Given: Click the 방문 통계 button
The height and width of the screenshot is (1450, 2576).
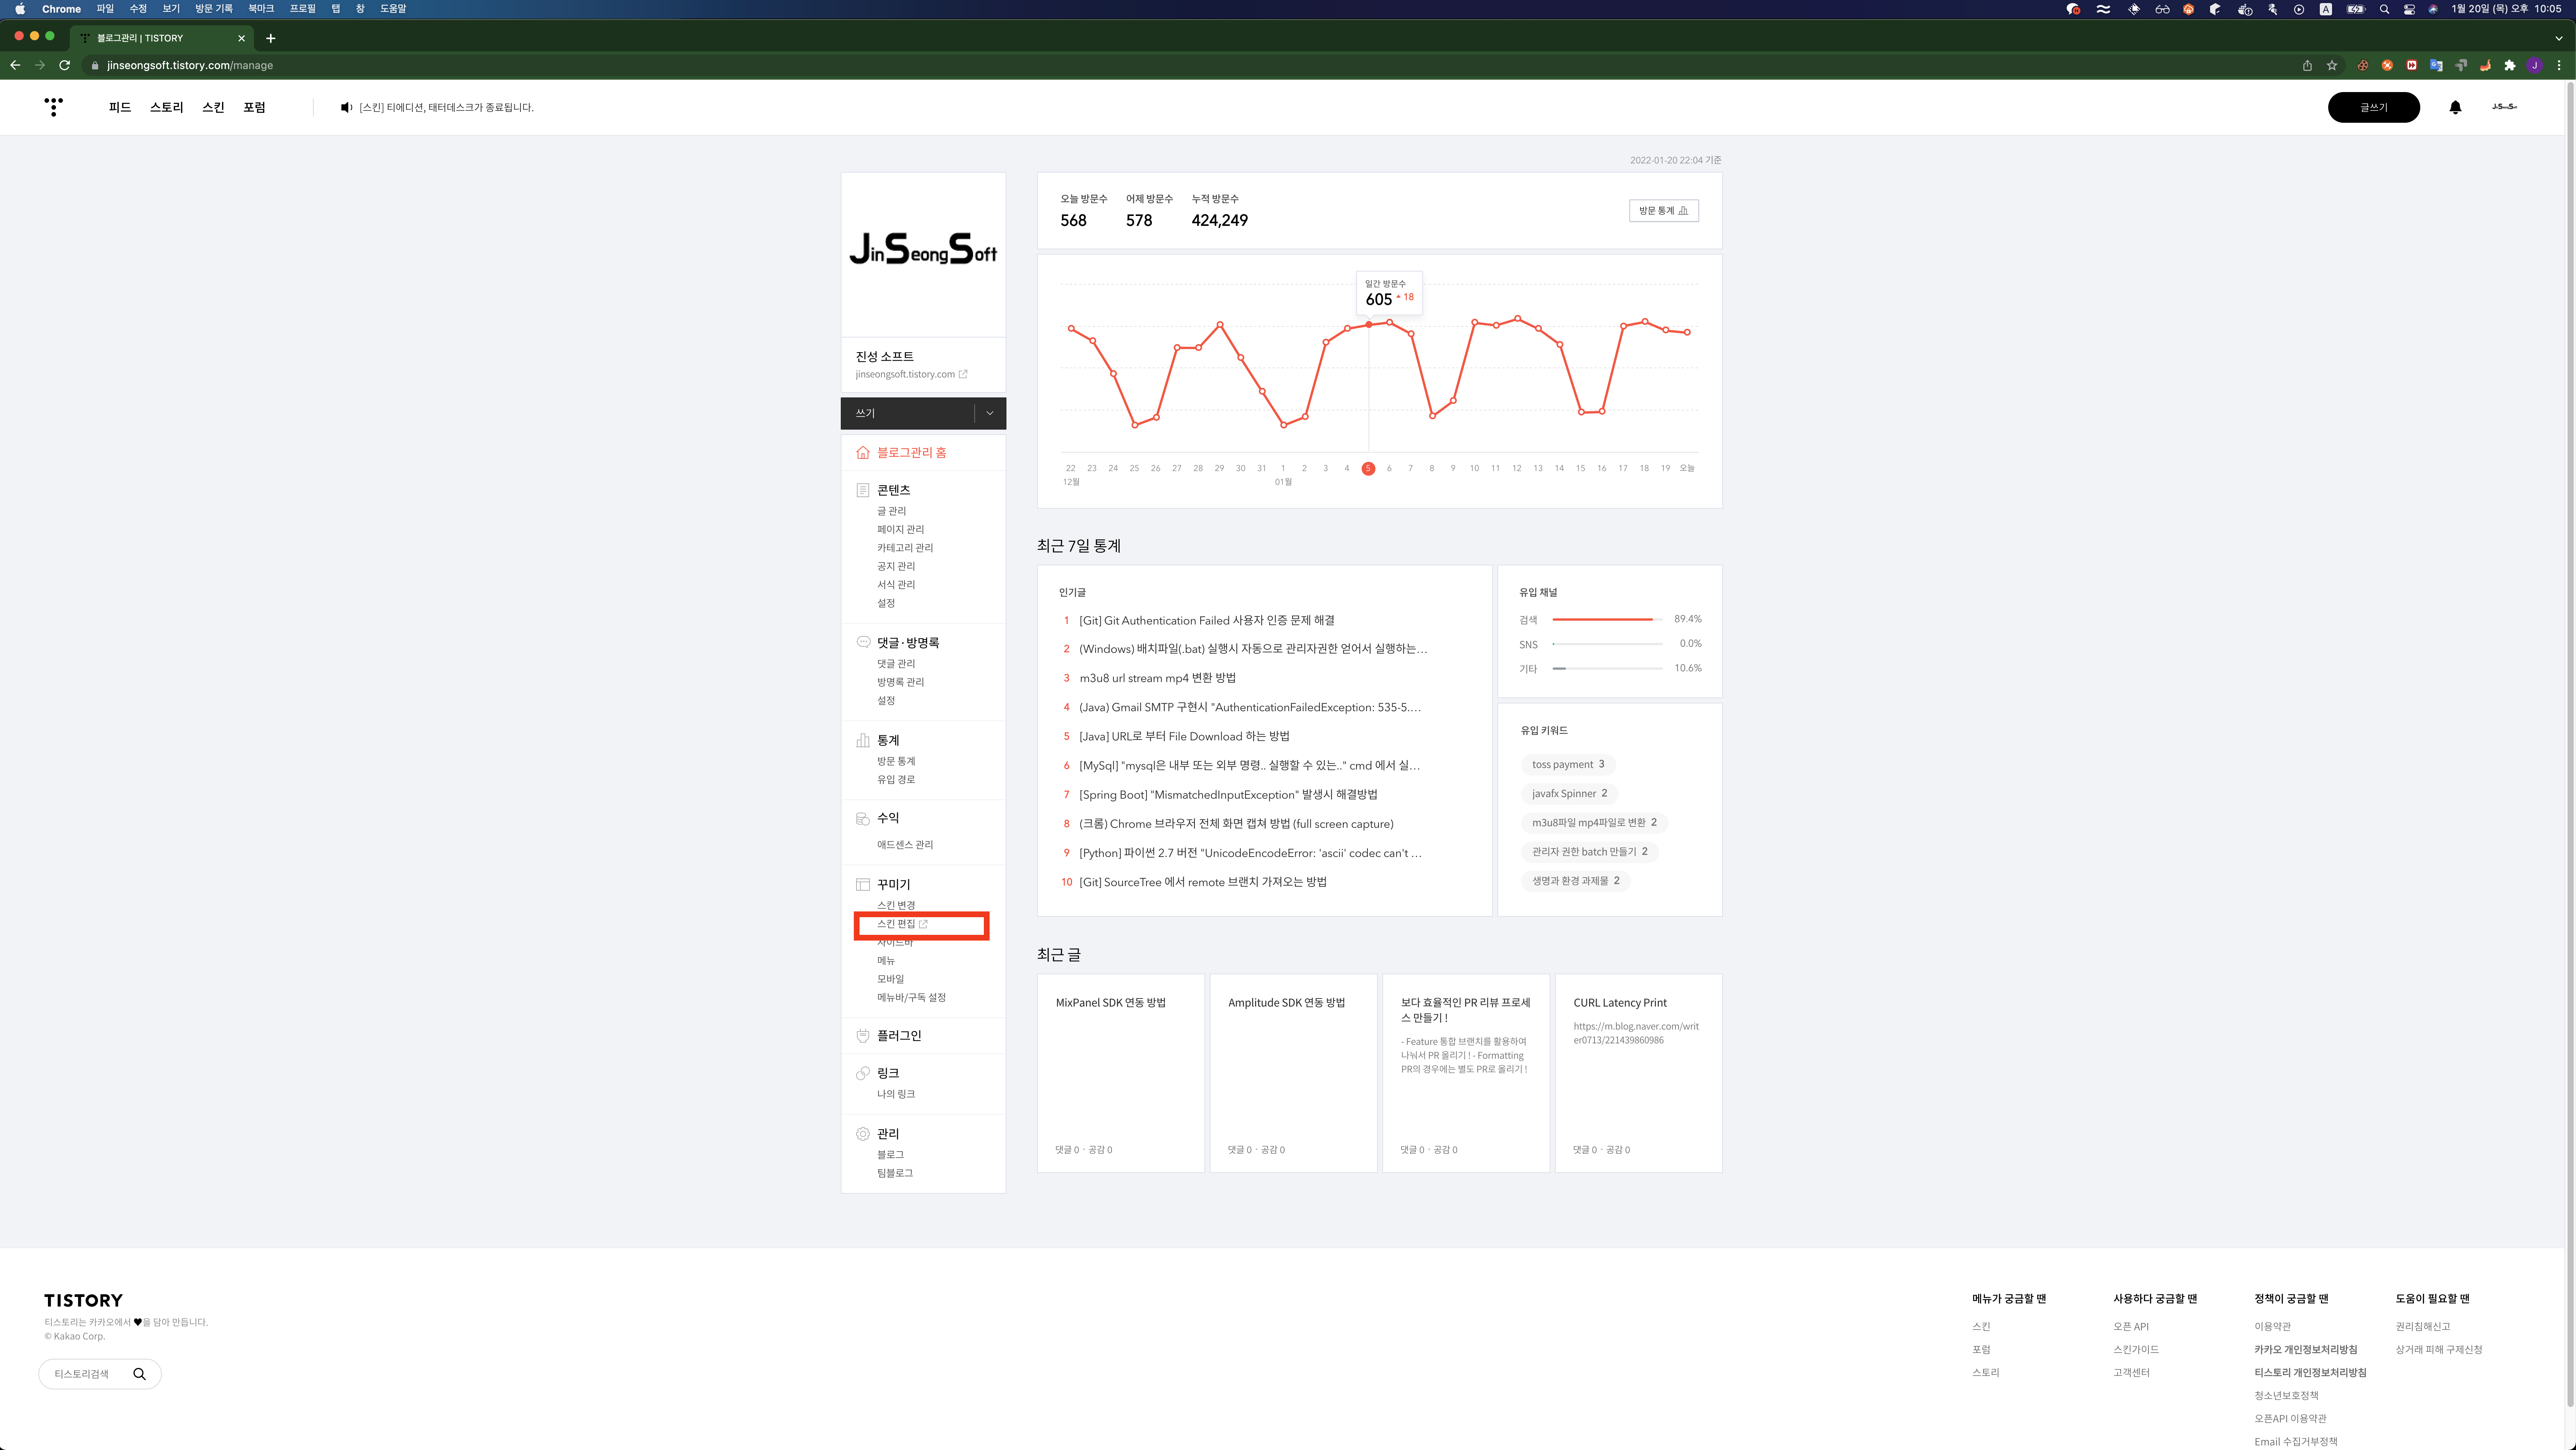Looking at the screenshot, I should 1663,211.
